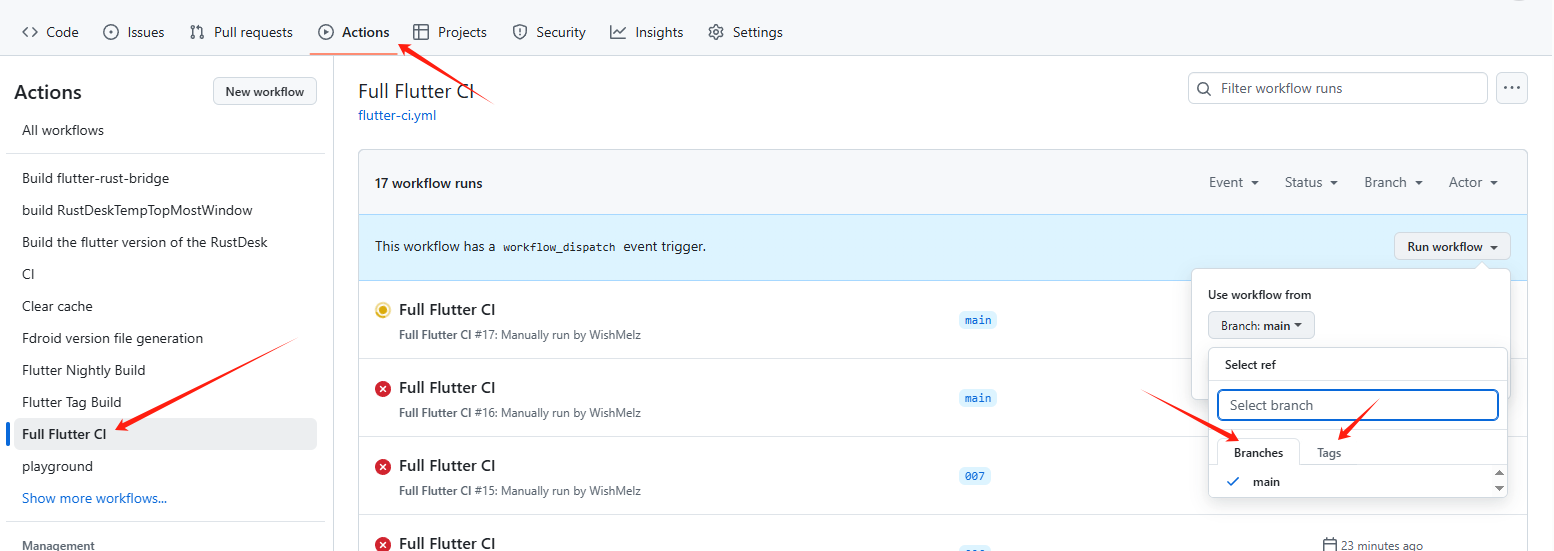
Task: Click the Security shield icon
Action: coord(519,32)
